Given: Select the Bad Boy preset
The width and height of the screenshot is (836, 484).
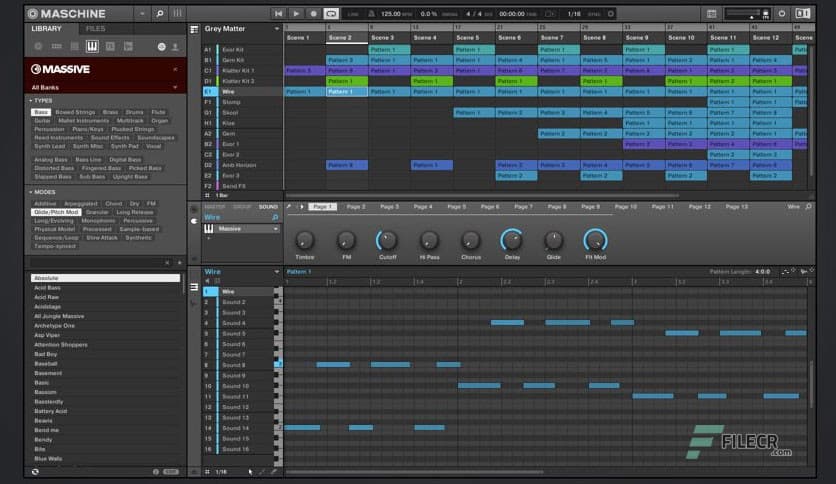Looking at the screenshot, I should [105, 354].
